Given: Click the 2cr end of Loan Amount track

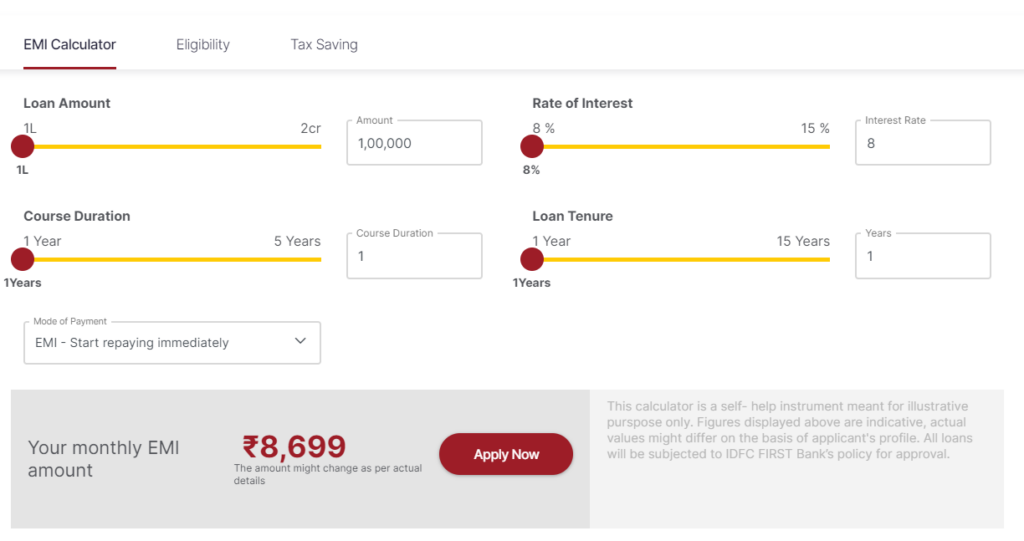Looking at the screenshot, I should (319, 146).
